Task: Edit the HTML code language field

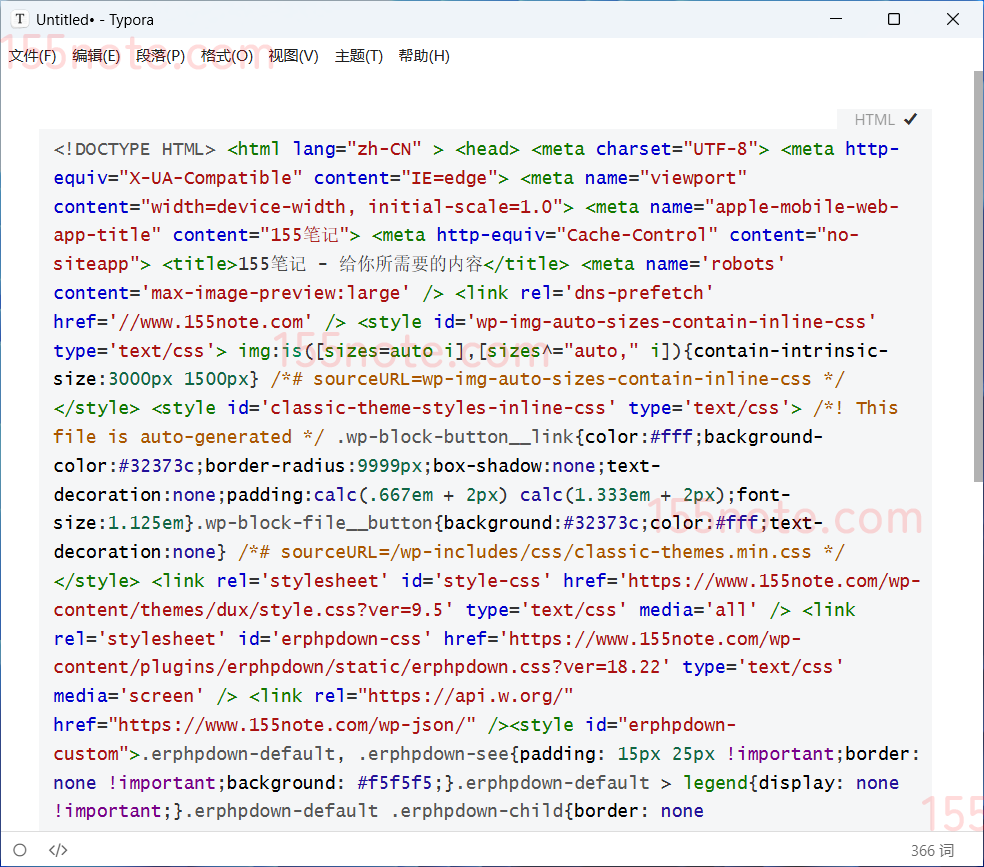Action: pos(873,119)
